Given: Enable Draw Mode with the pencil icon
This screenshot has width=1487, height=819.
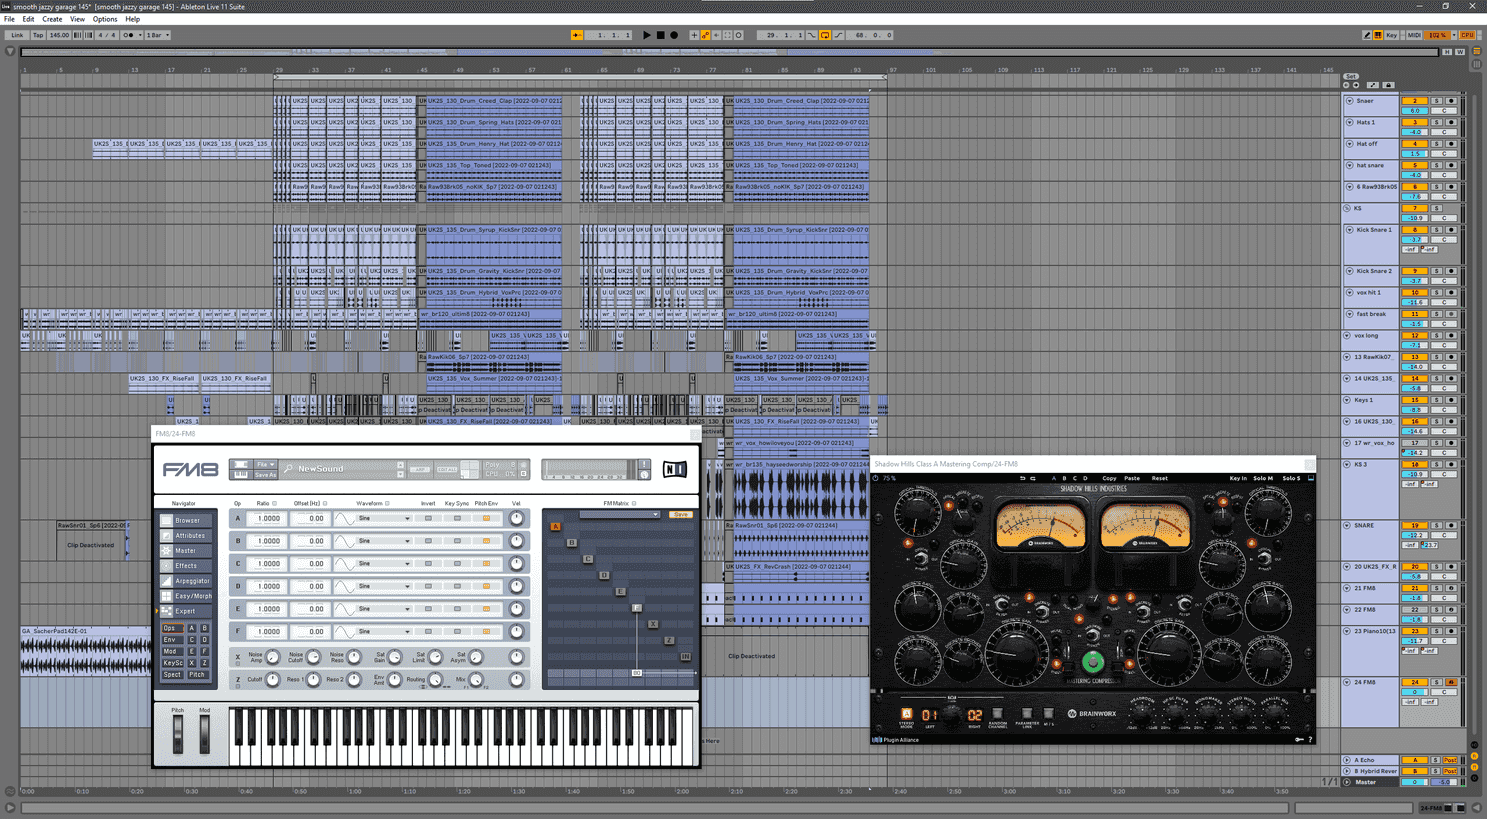Looking at the screenshot, I should [1367, 35].
